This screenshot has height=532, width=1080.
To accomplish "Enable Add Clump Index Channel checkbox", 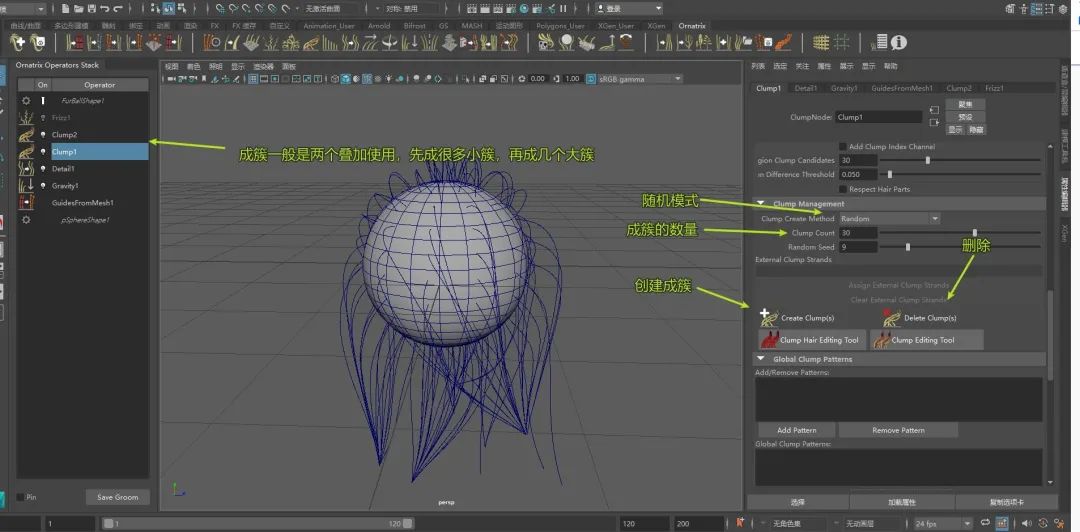I will [842, 146].
